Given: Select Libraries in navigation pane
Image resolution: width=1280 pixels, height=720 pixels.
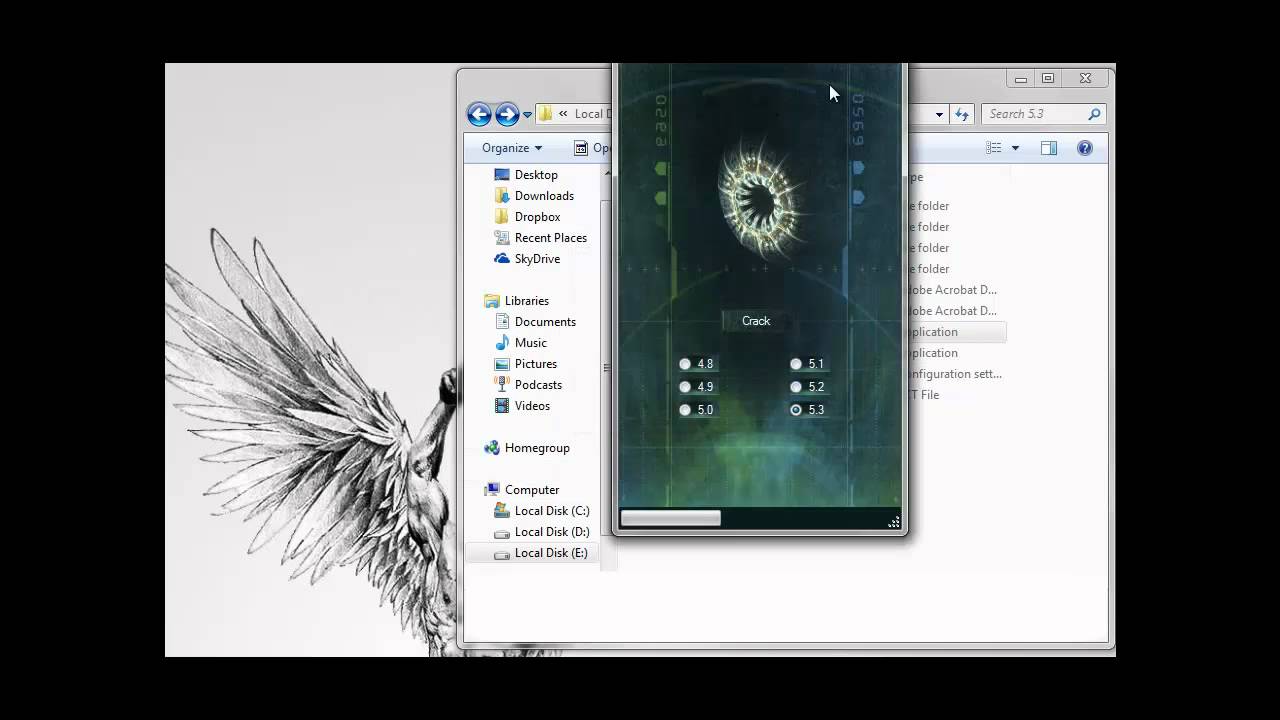Looking at the screenshot, I should click(526, 301).
